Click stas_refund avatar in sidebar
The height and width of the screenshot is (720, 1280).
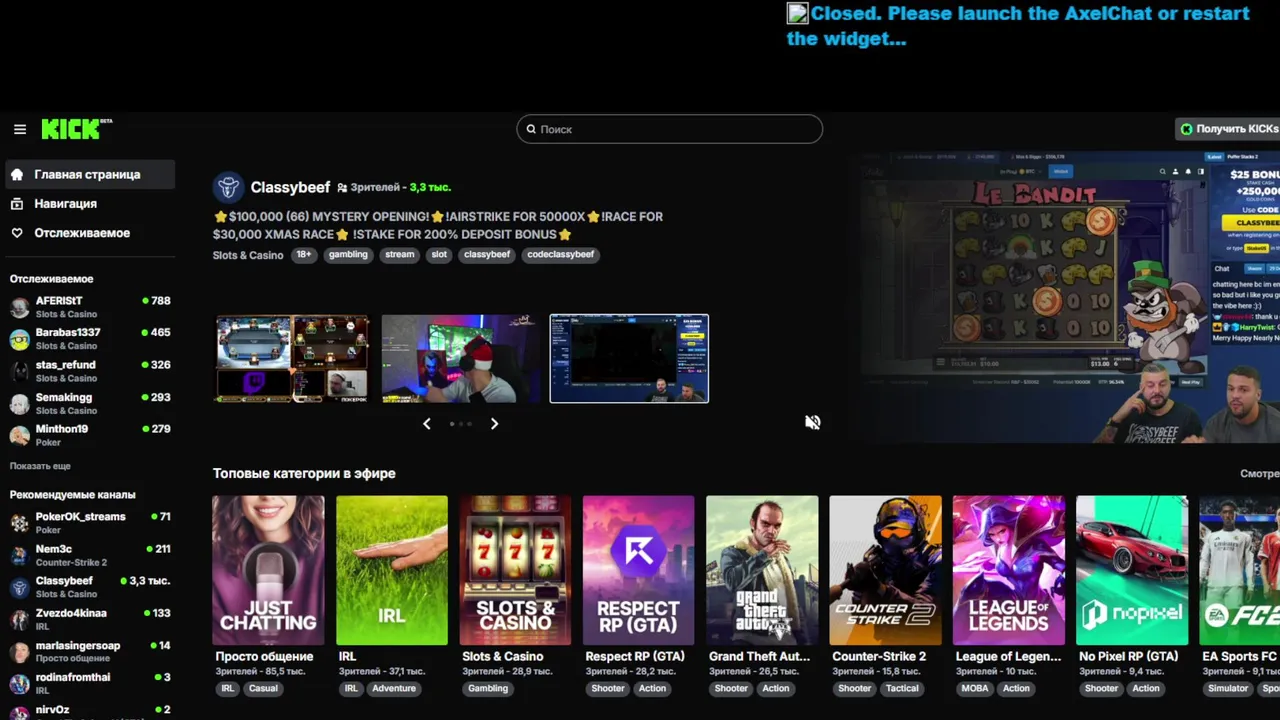(20, 371)
